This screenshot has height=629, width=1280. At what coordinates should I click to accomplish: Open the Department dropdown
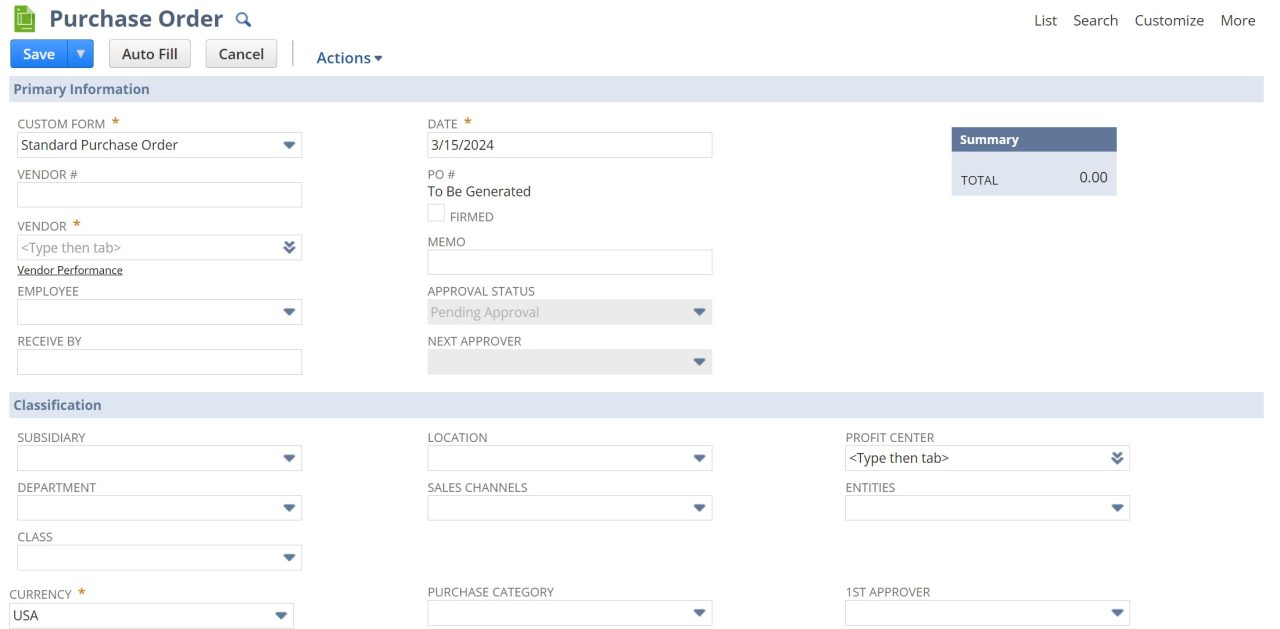[x=289, y=508]
